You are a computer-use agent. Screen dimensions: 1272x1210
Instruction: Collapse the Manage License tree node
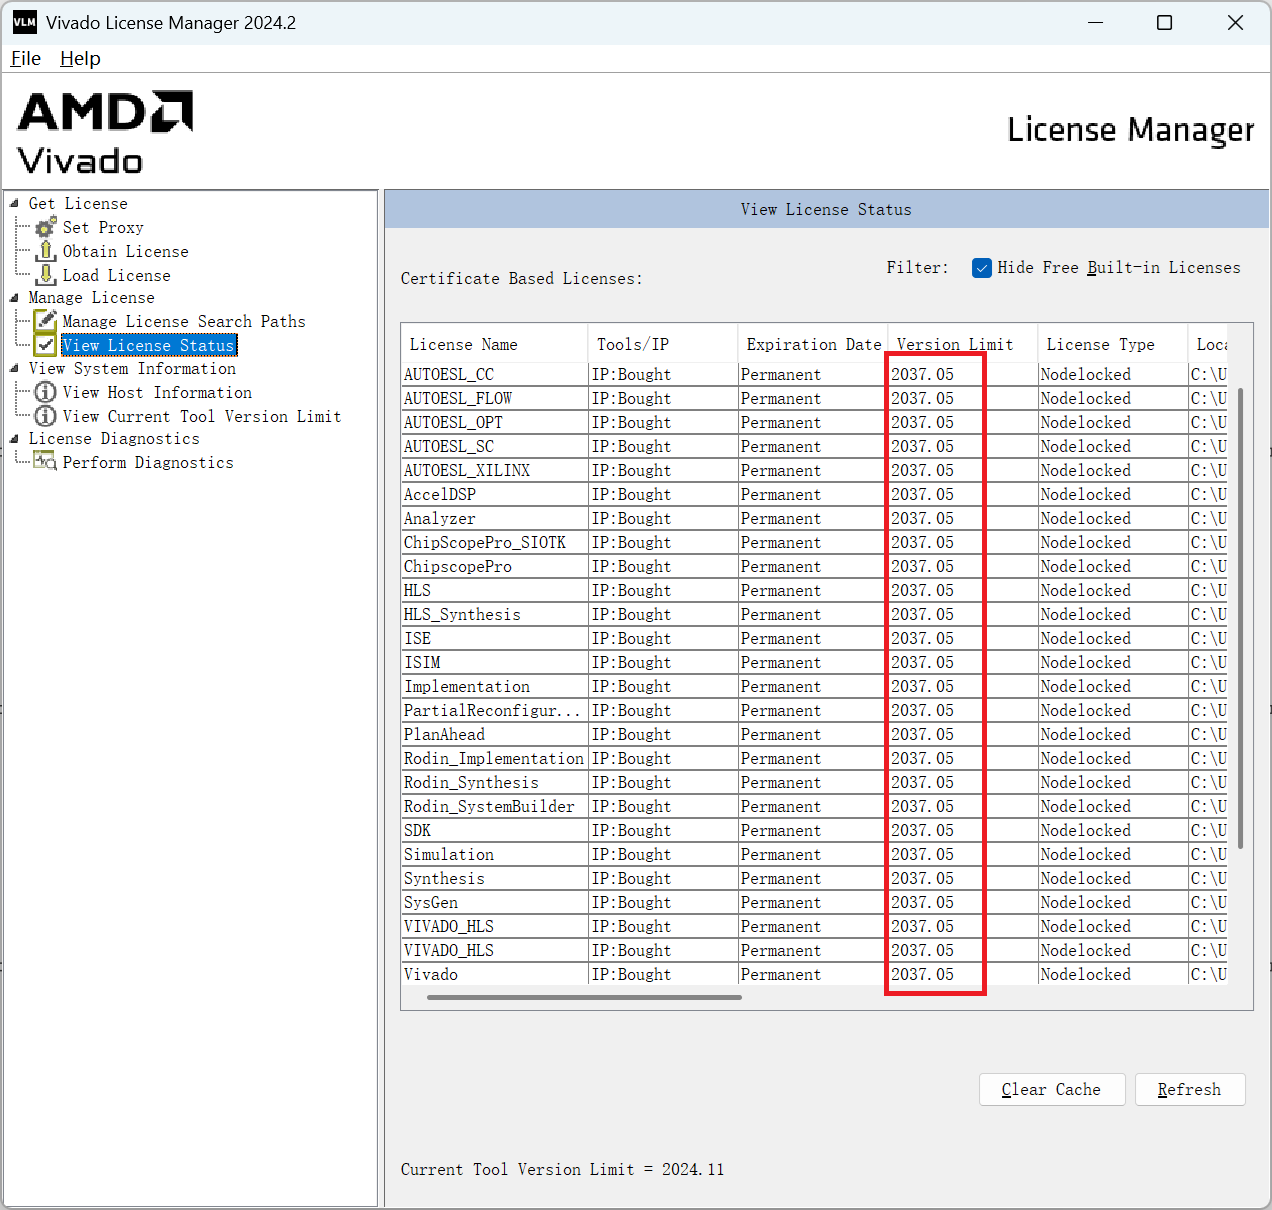point(14,298)
